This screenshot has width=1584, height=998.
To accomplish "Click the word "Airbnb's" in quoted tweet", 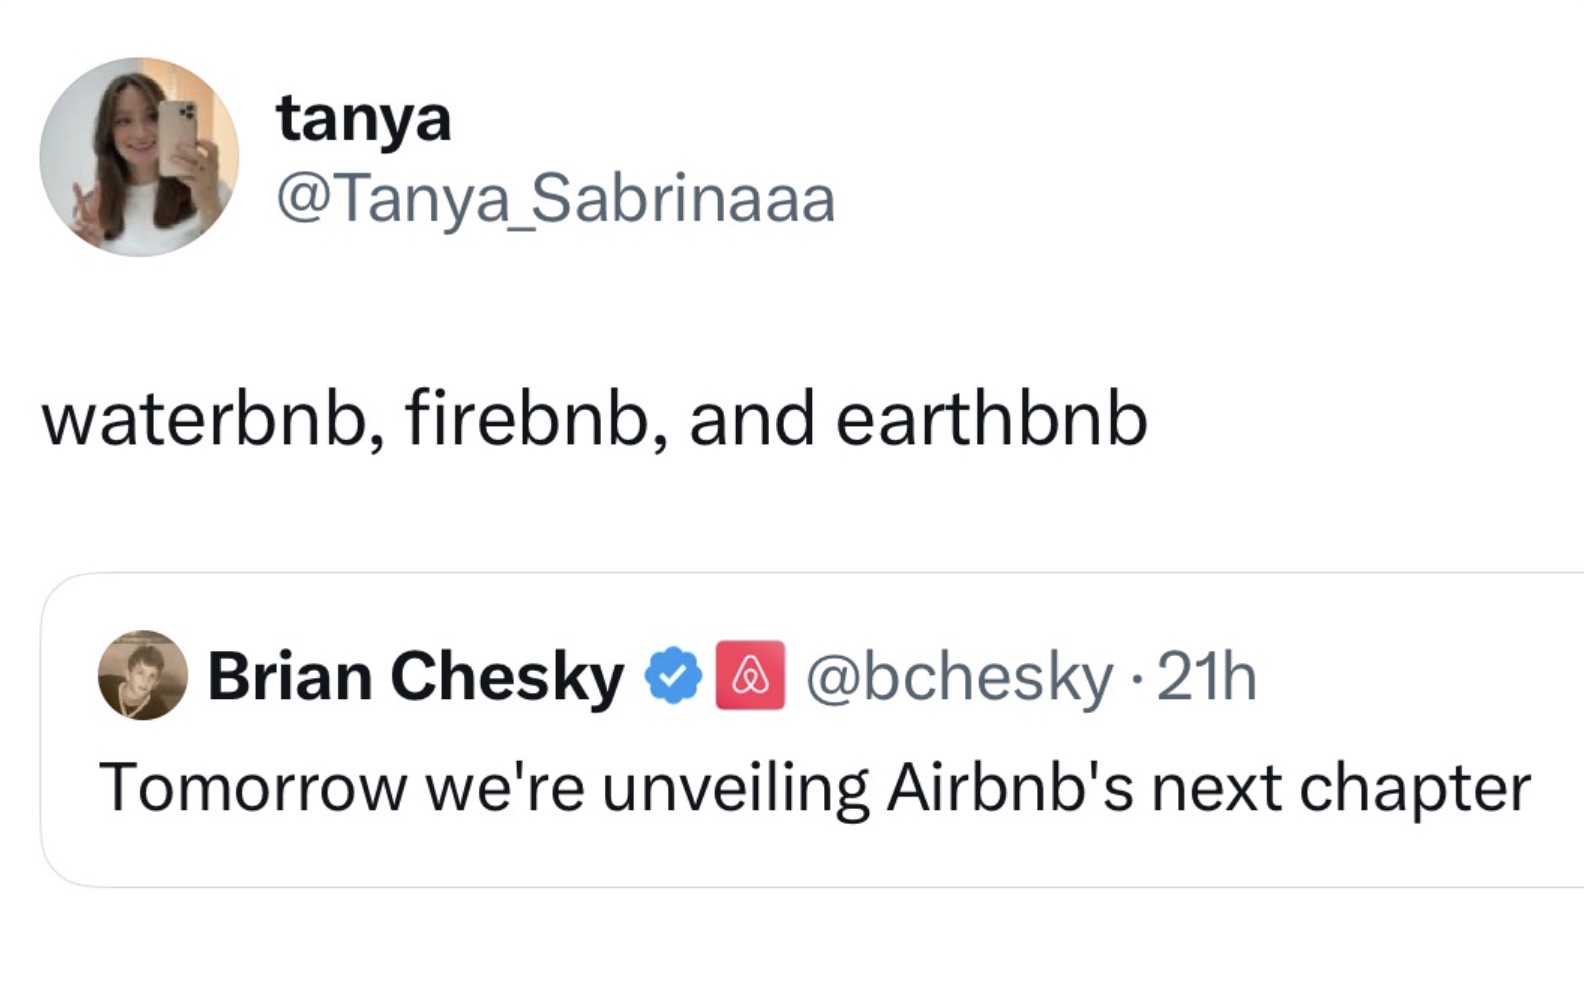I will pos(1009,788).
